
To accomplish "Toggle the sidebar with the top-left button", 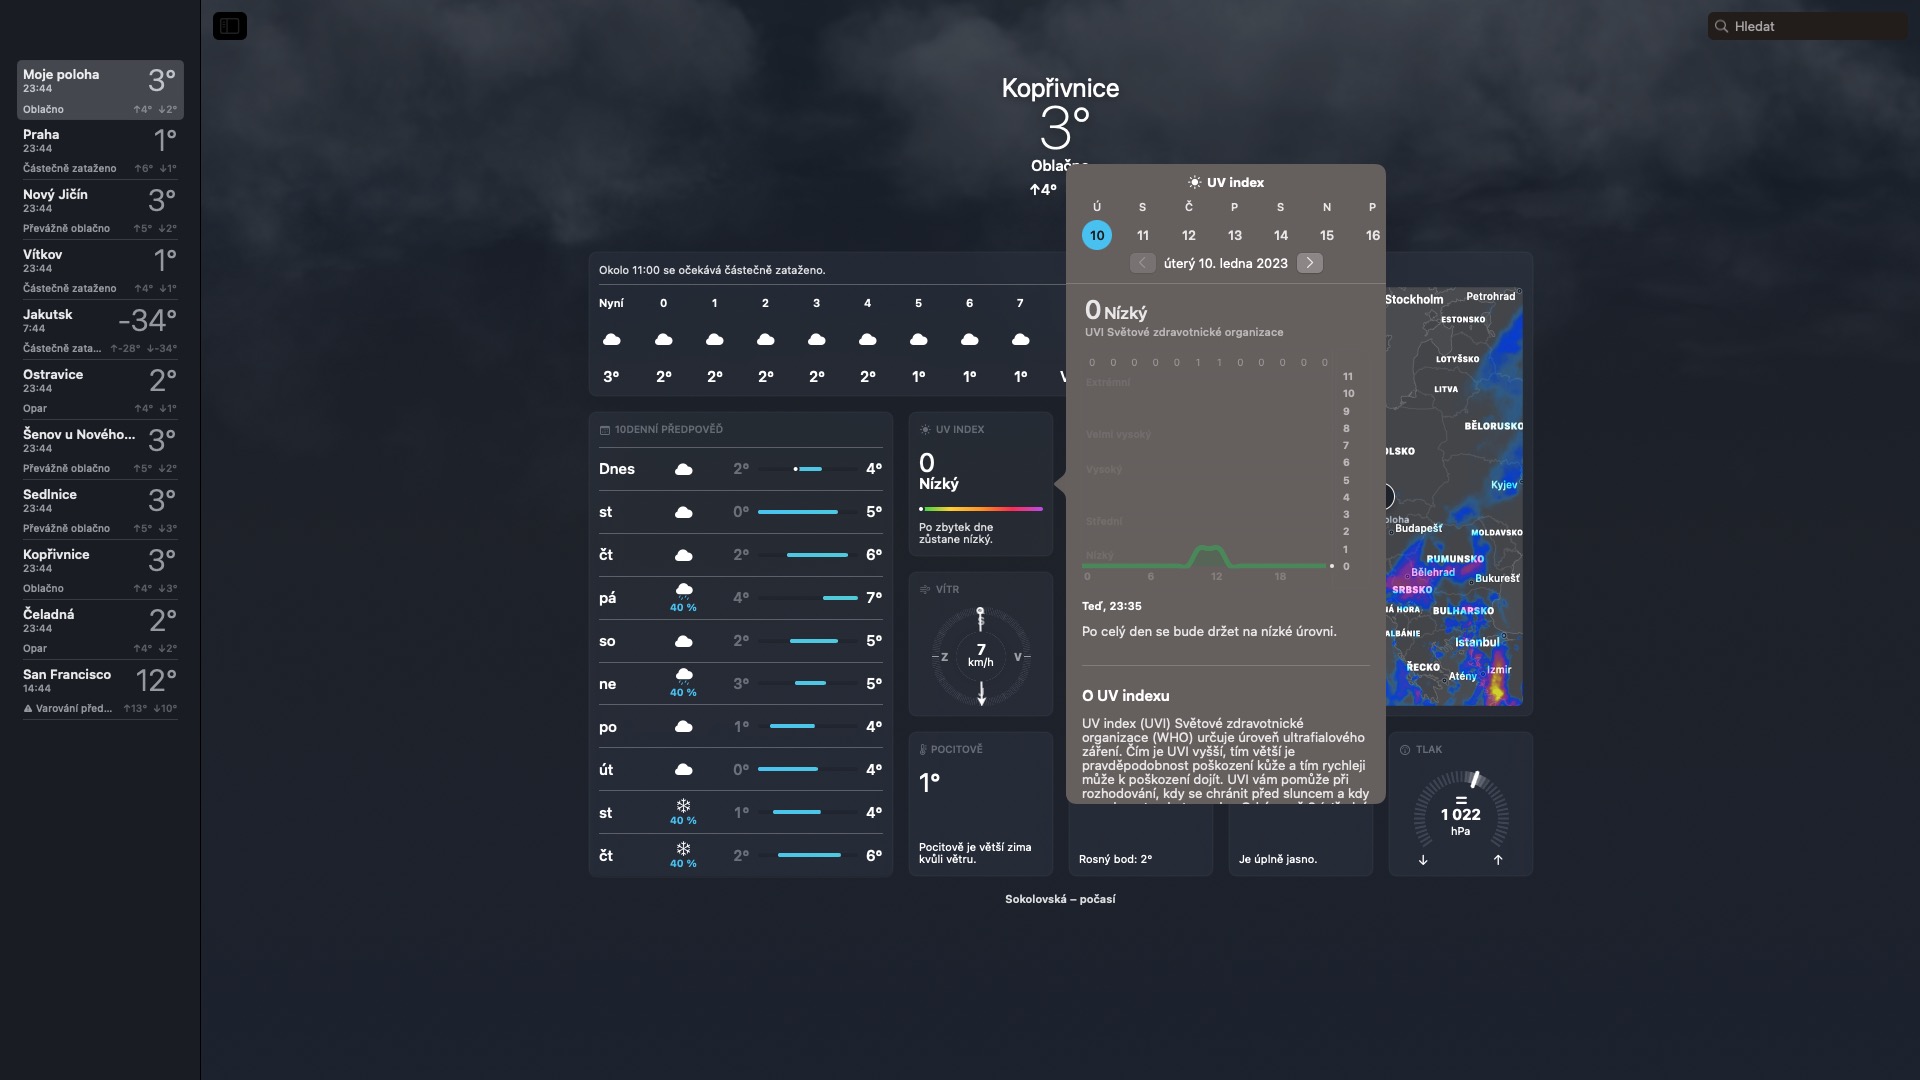I will click(x=230, y=26).
